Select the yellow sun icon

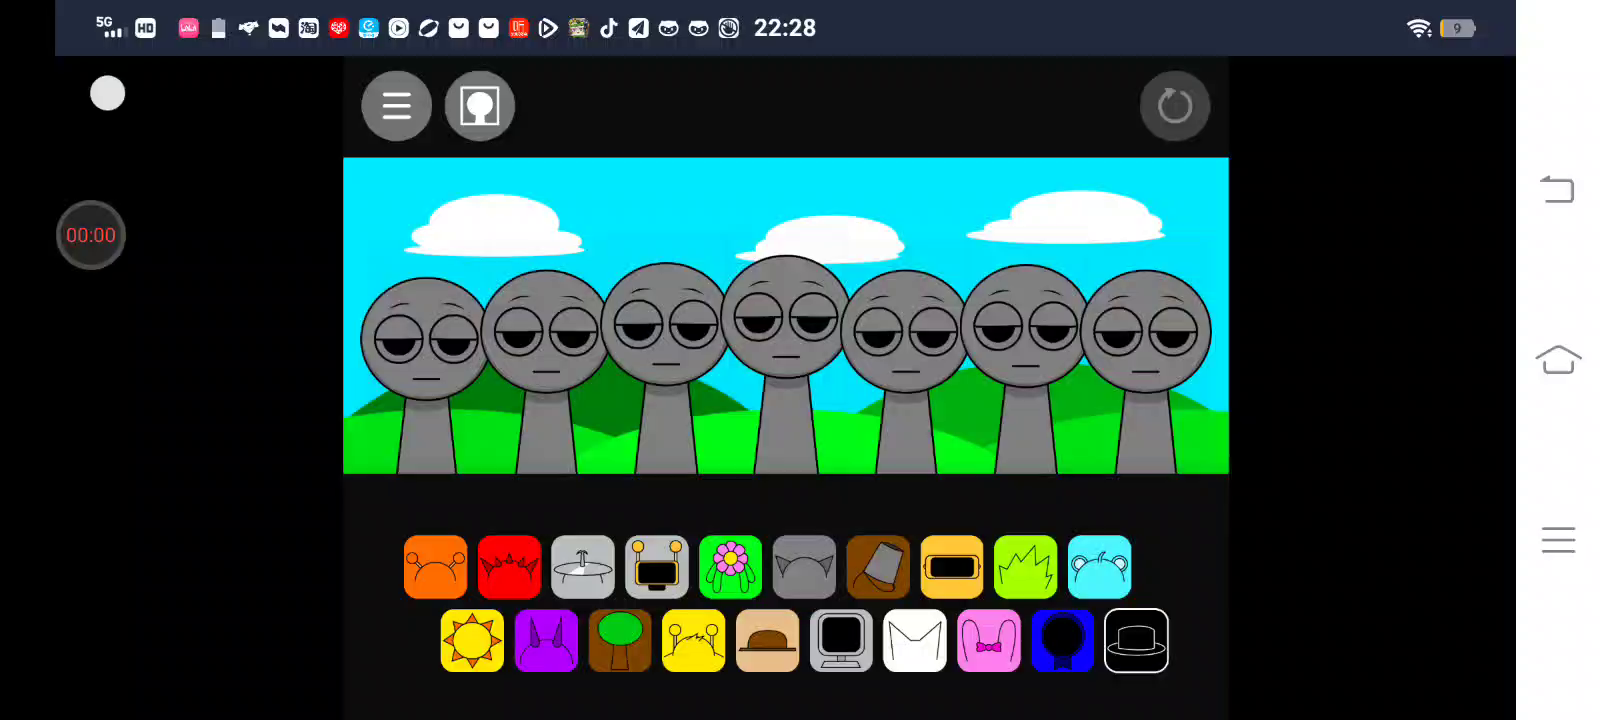[472, 641]
